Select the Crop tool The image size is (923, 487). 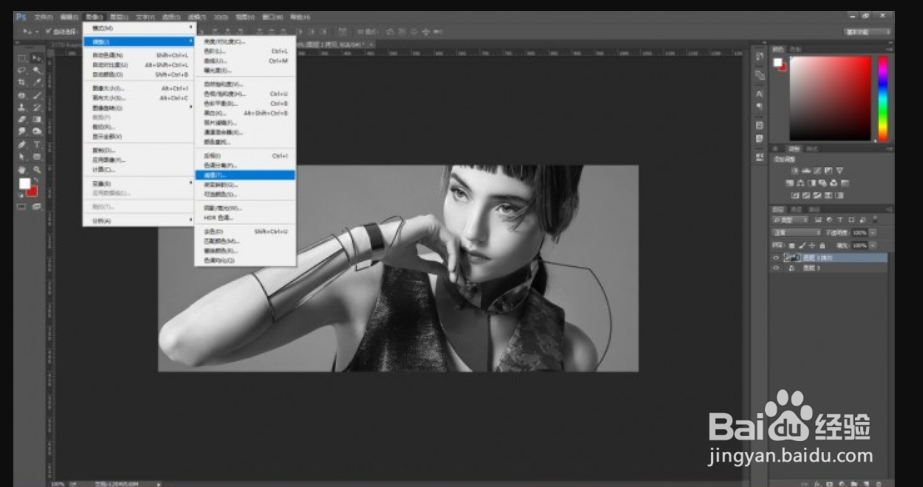(22, 83)
